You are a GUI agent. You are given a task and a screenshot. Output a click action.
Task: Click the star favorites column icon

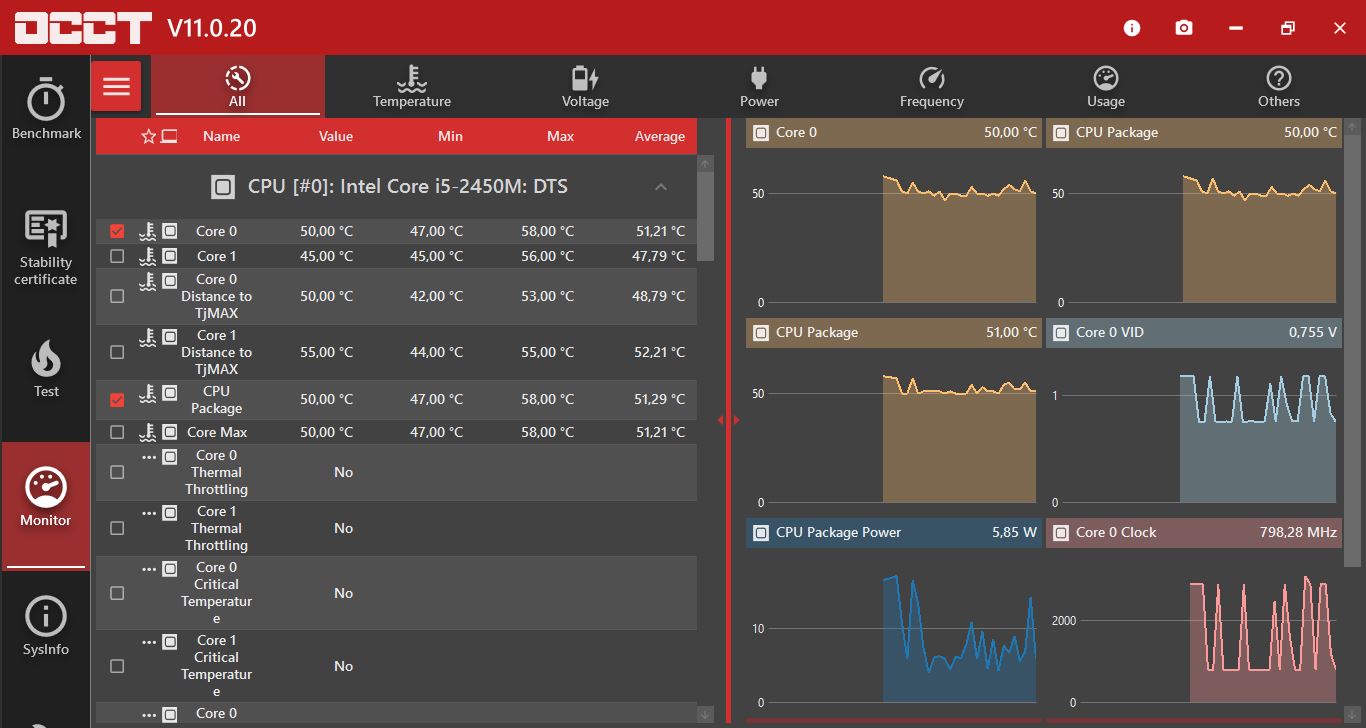(x=149, y=136)
